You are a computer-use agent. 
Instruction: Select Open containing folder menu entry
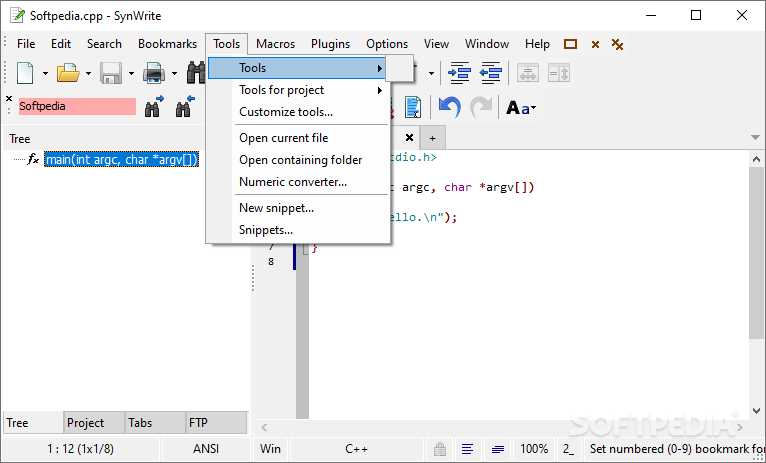299,160
